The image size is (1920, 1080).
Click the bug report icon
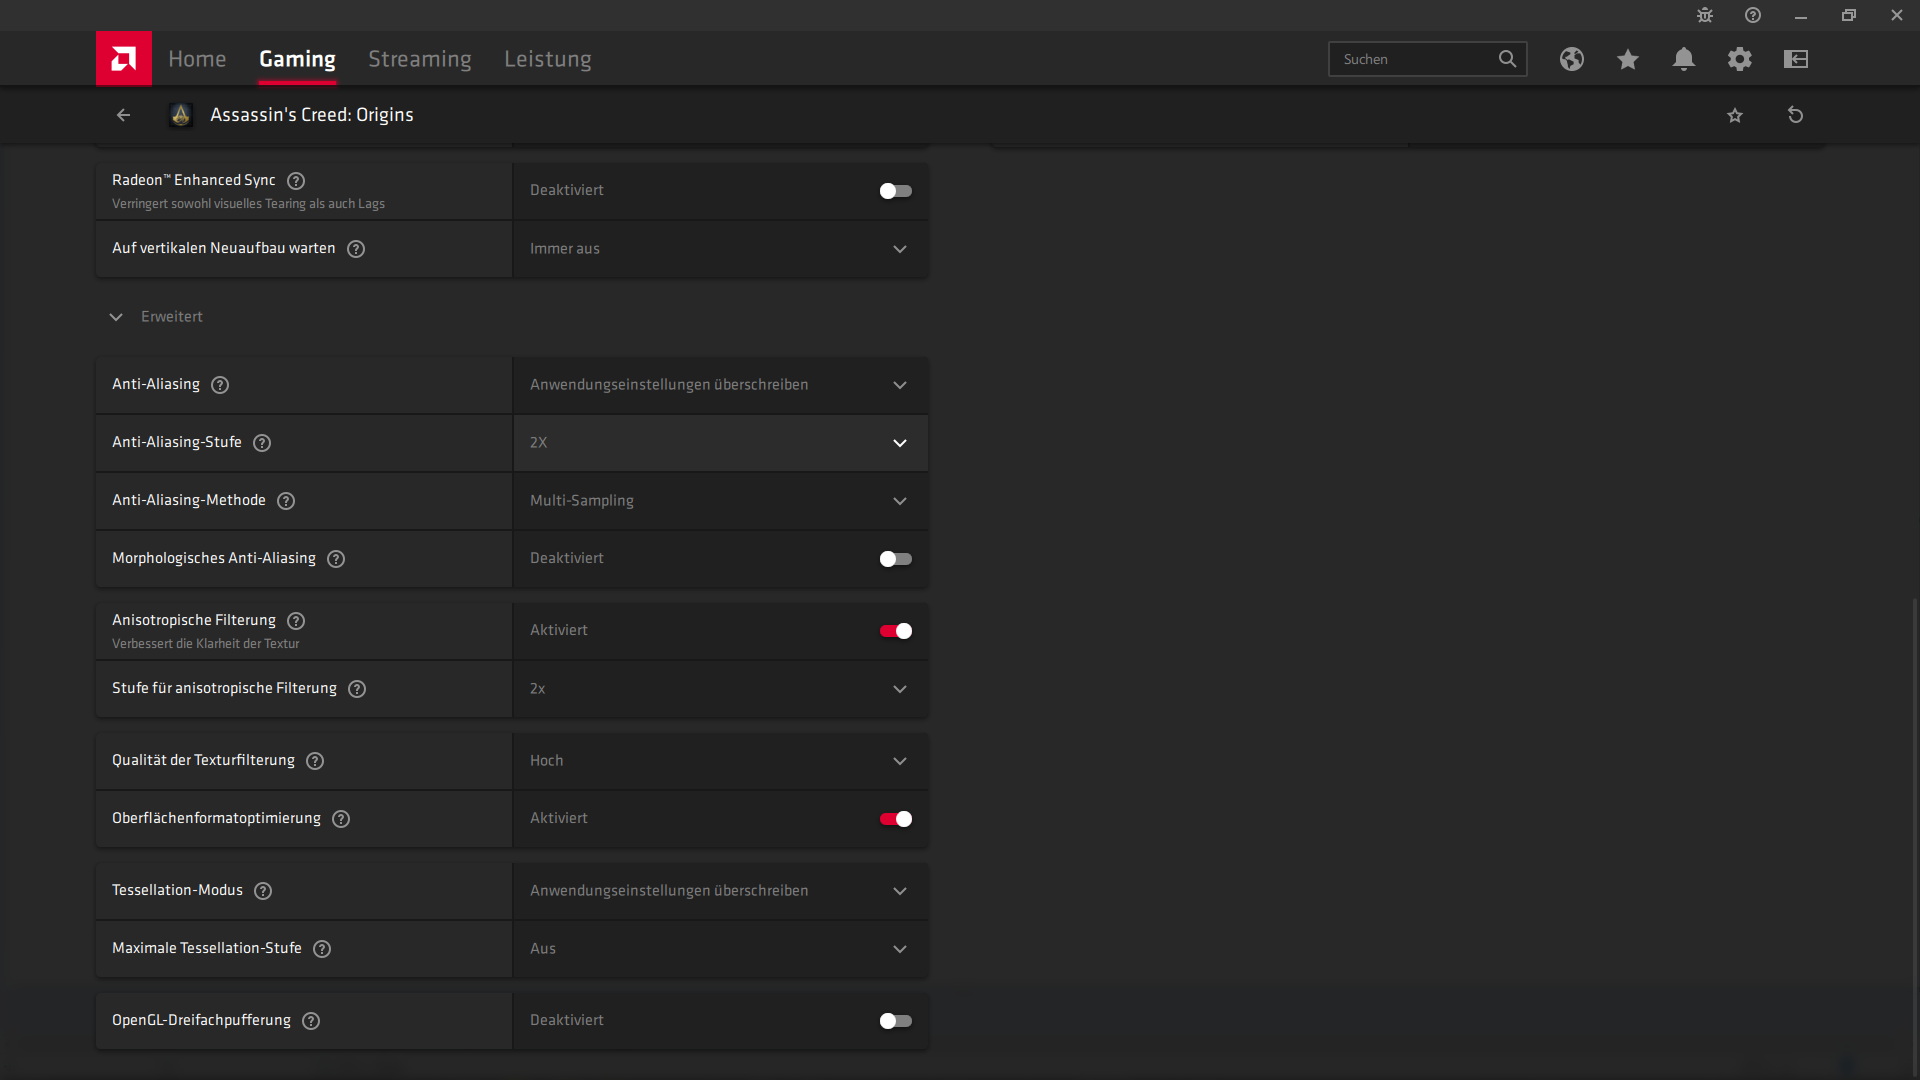point(1704,15)
